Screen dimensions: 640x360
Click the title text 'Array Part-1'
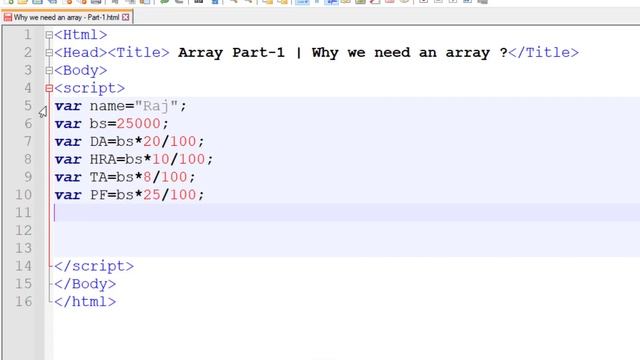click(231, 53)
